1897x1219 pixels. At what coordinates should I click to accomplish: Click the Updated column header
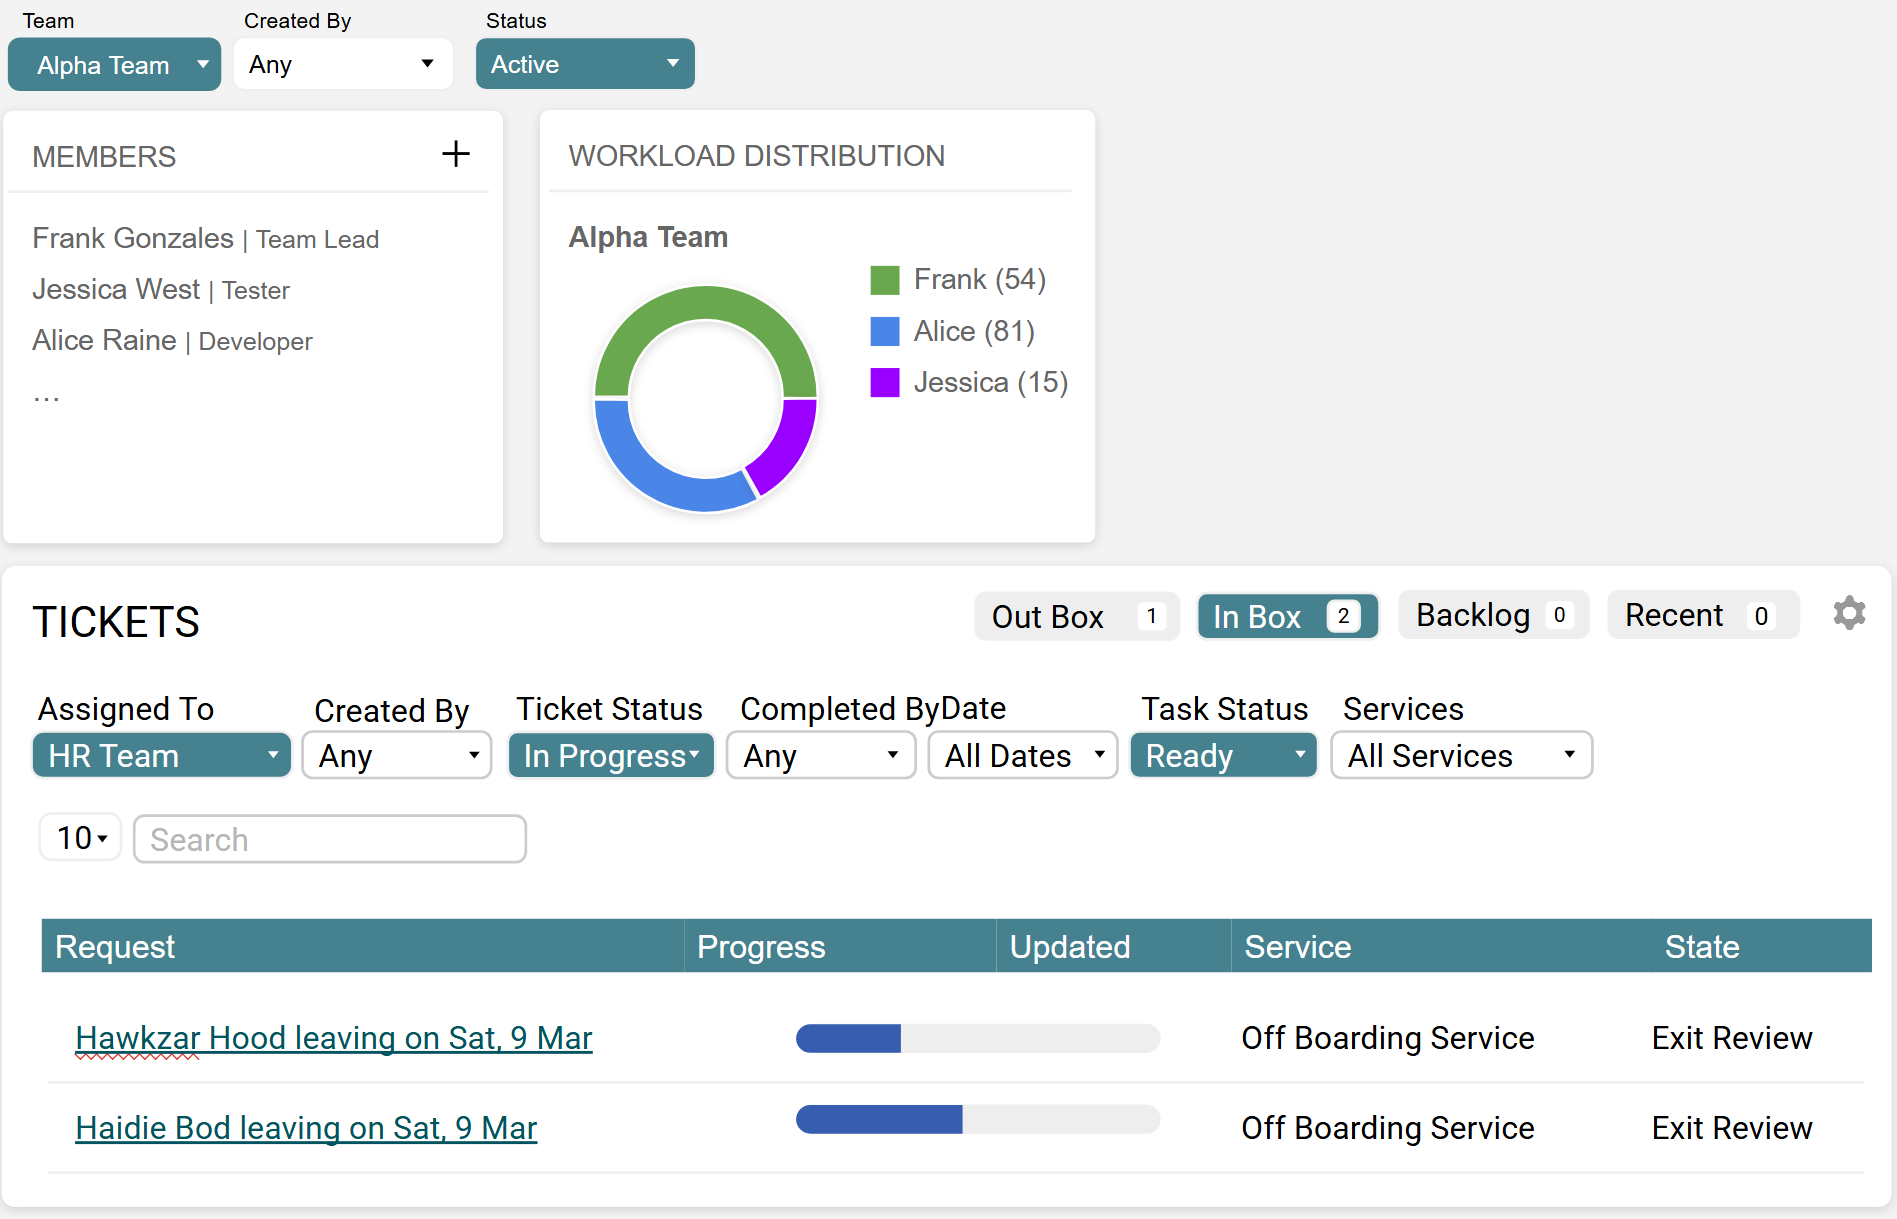tap(1069, 946)
